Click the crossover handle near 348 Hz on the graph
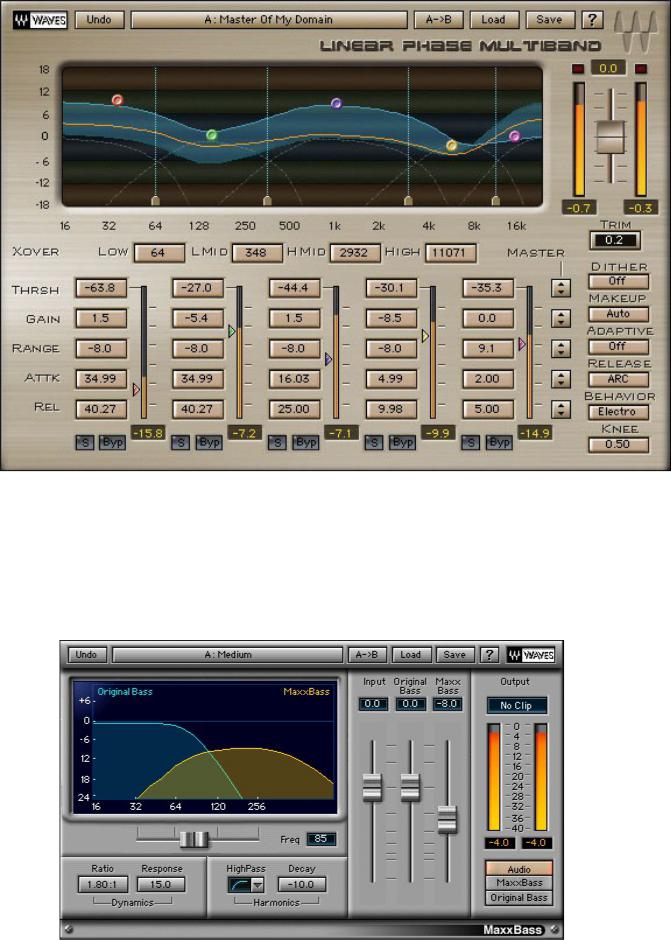Viewport: 671px width, 940px height. tap(267, 200)
